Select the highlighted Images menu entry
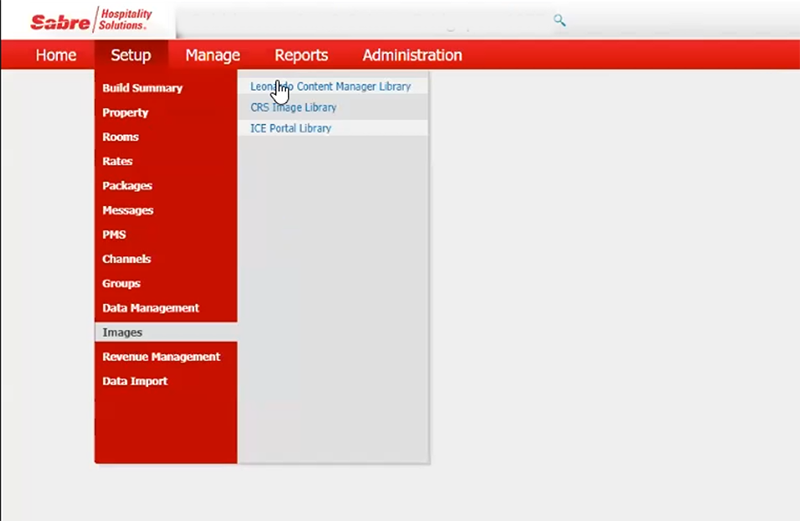This screenshot has width=800, height=521. click(x=166, y=332)
